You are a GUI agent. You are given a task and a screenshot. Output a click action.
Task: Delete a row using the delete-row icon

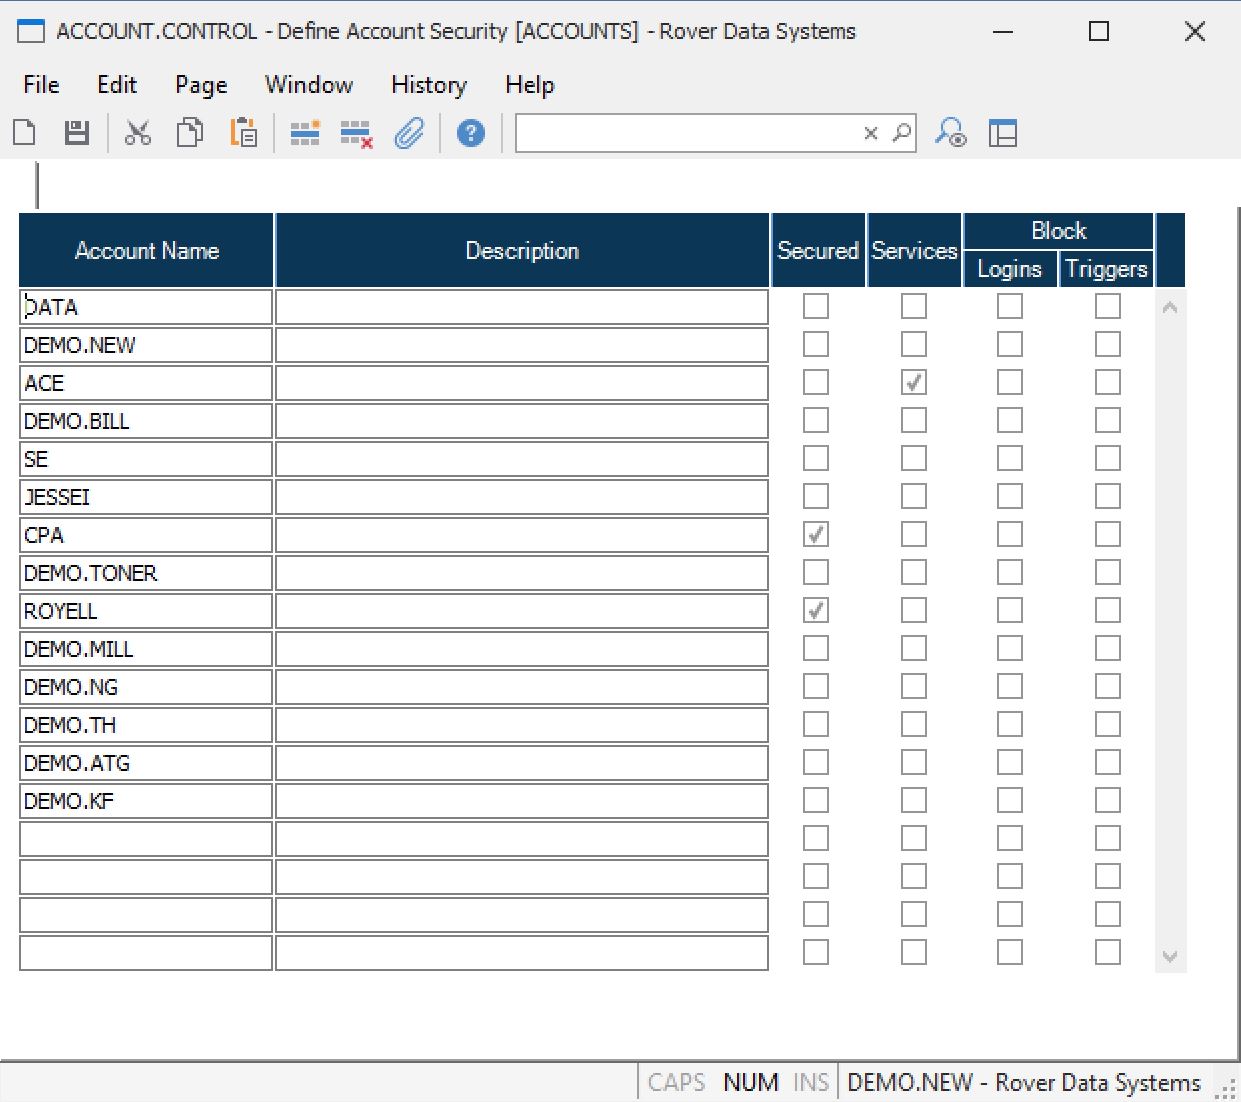click(x=355, y=132)
